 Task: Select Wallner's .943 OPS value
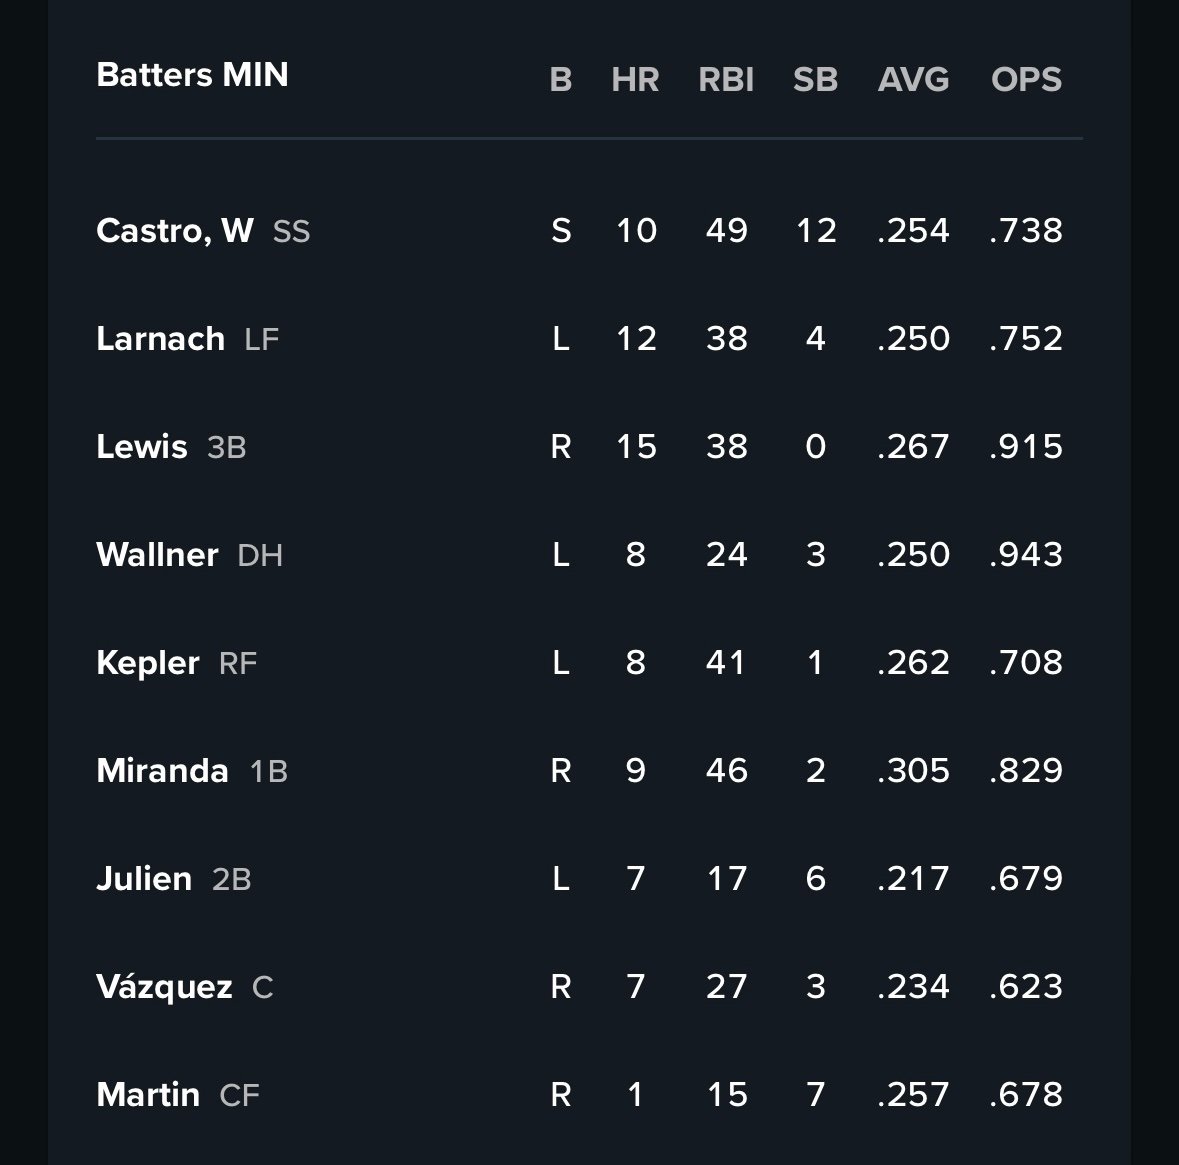[1026, 555]
